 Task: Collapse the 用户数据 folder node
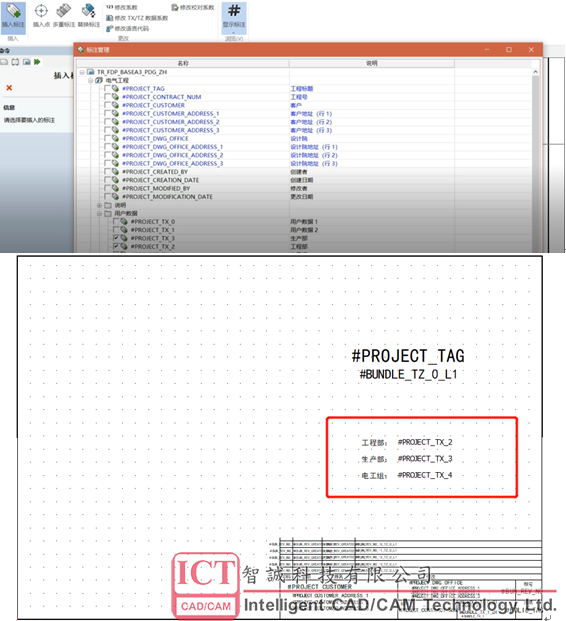99,213
